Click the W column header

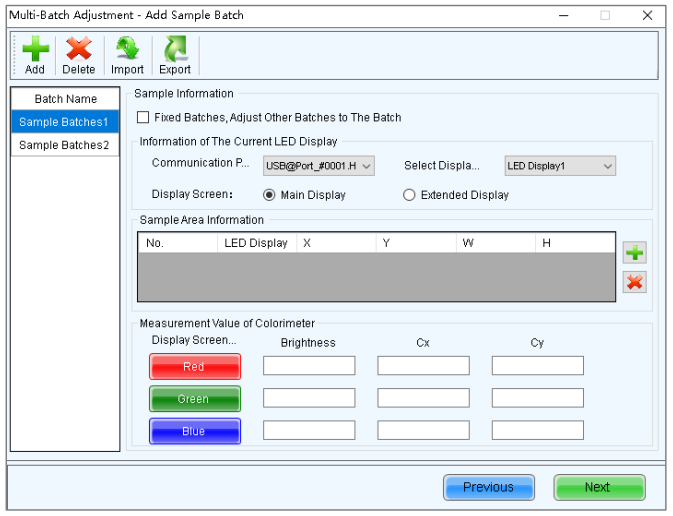tap(496, 243)
